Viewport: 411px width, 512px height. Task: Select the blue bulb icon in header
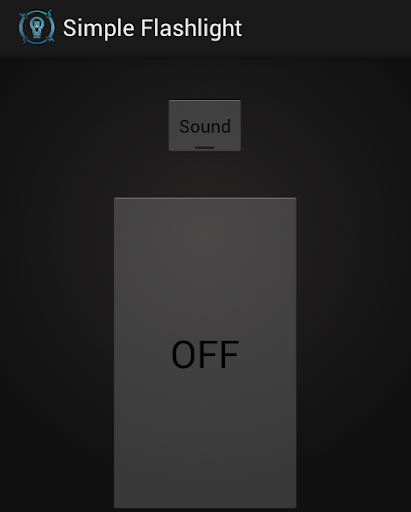[x=37, y=27]
